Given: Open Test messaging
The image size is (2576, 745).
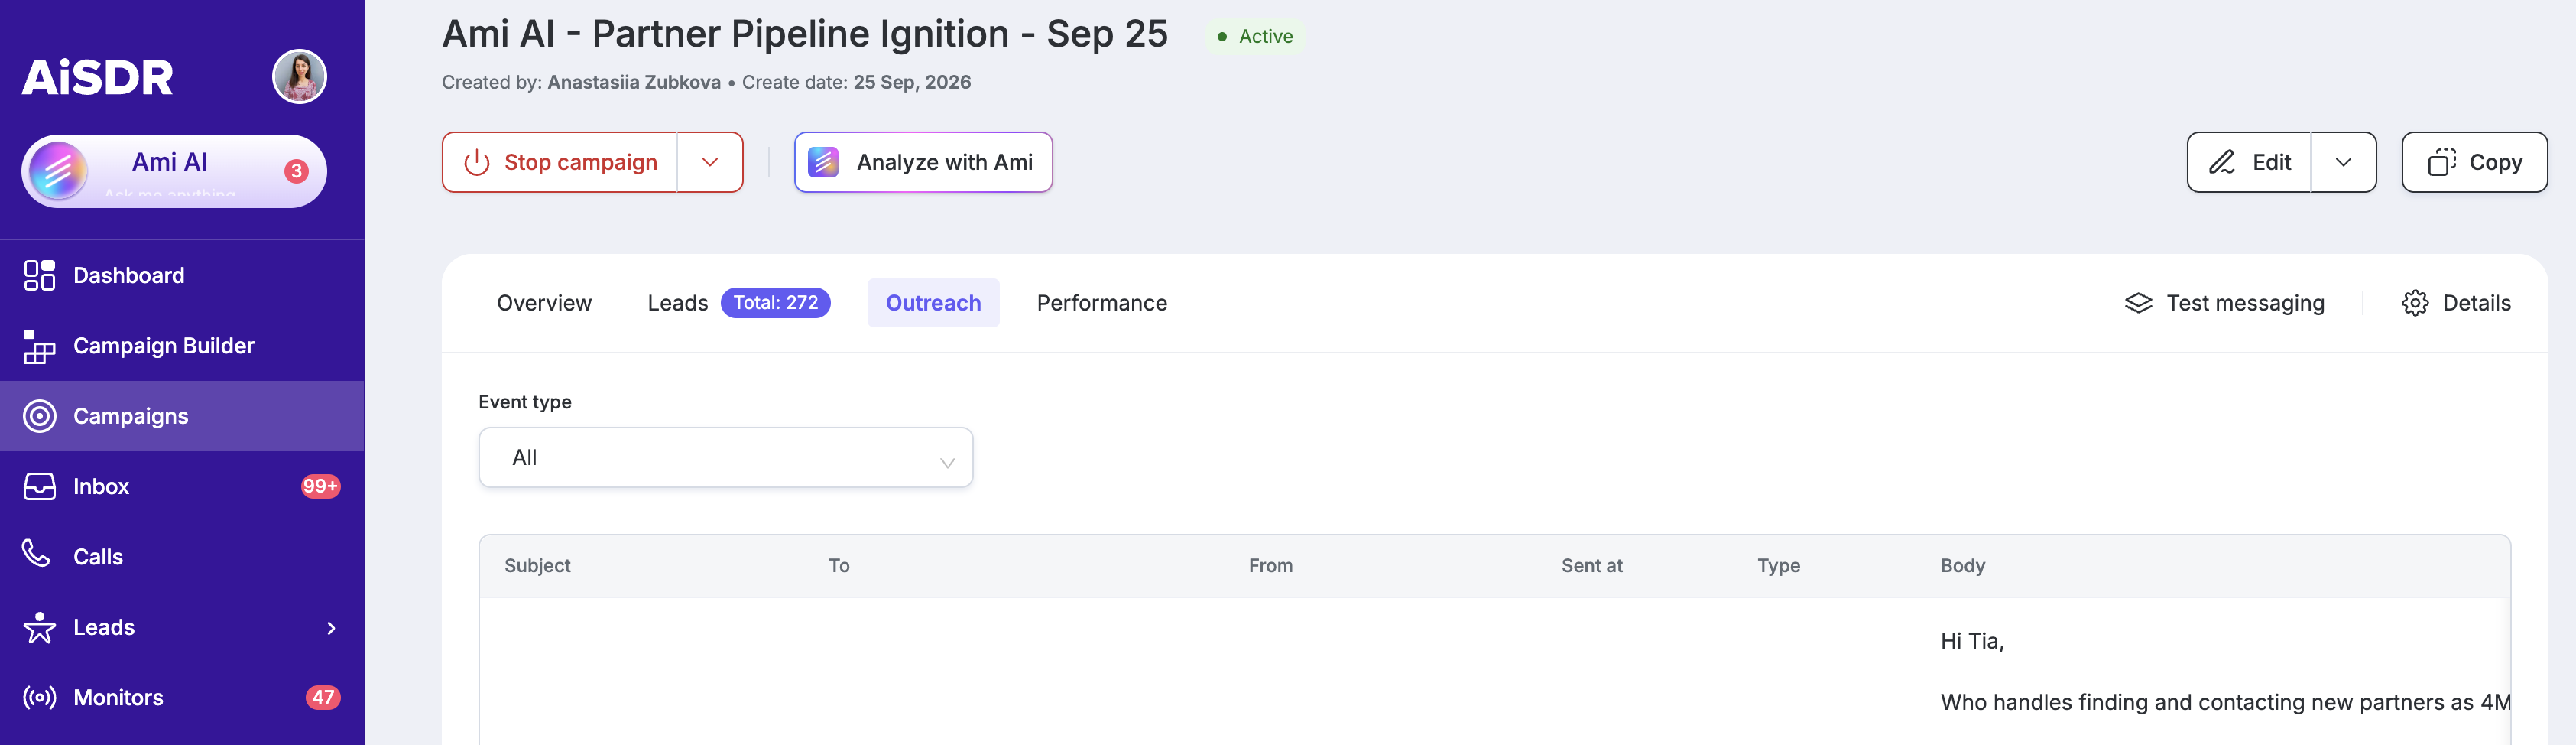Looking at the screenshot, I should tap(2225, 303).
